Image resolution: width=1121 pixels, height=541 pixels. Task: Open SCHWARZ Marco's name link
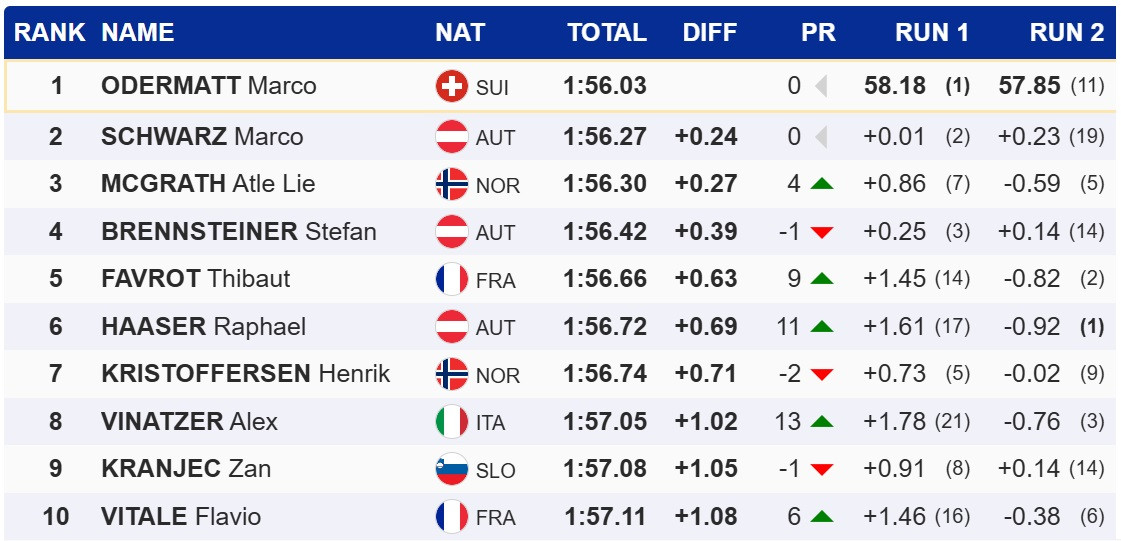click(202, 136)
